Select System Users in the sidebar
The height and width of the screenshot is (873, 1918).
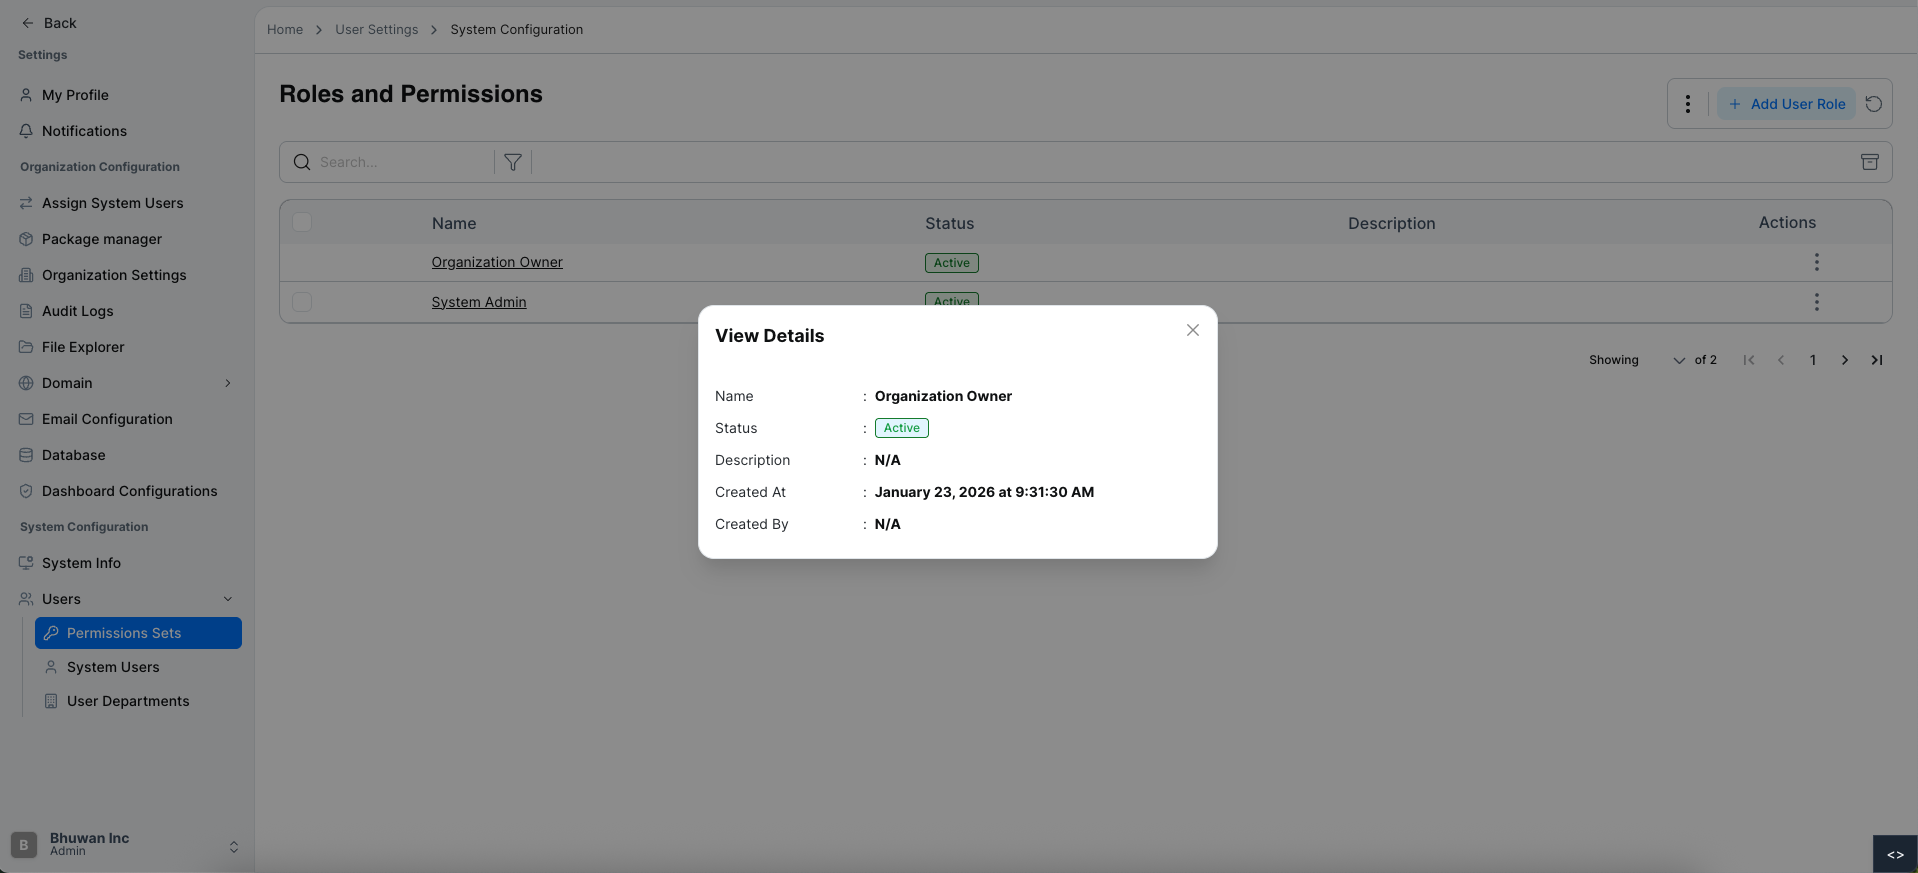click(x=113, y=667)
